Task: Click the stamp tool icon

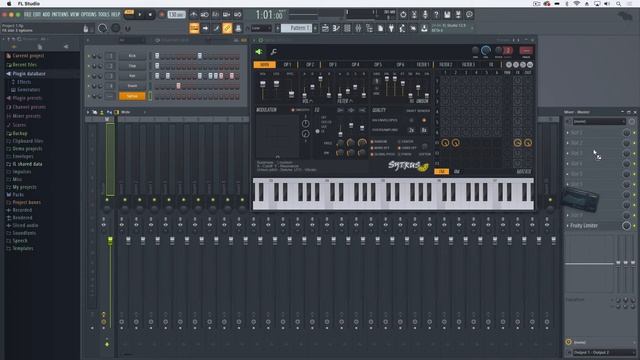Action: point(238,28)
